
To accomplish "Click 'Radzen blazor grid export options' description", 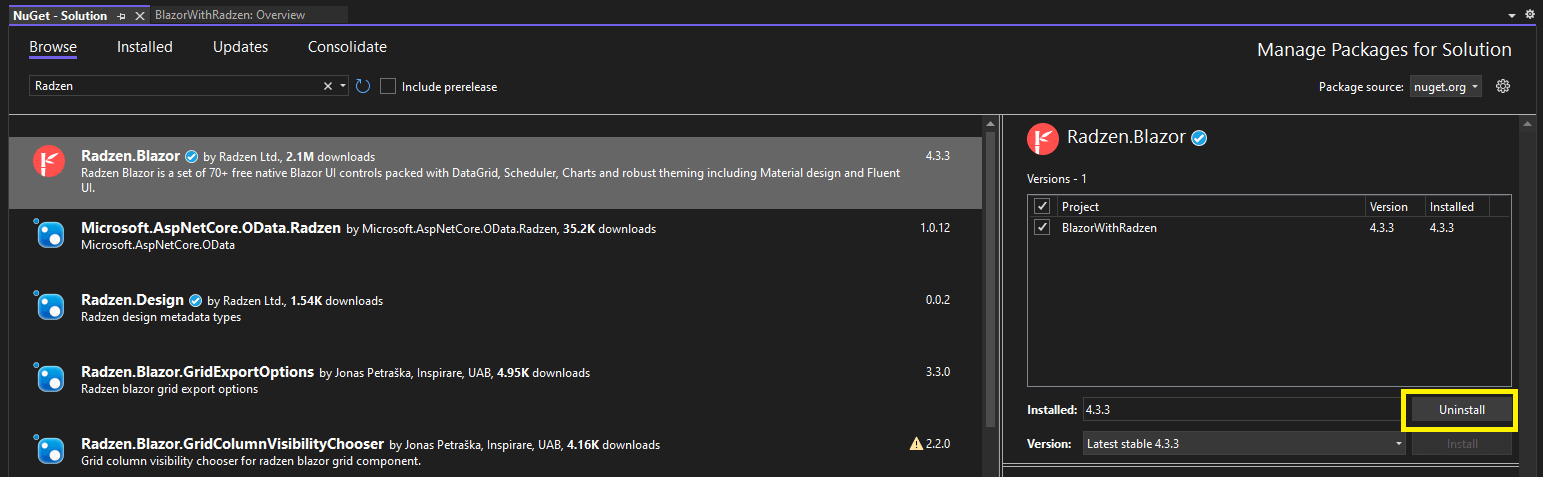I will [169, 389].
